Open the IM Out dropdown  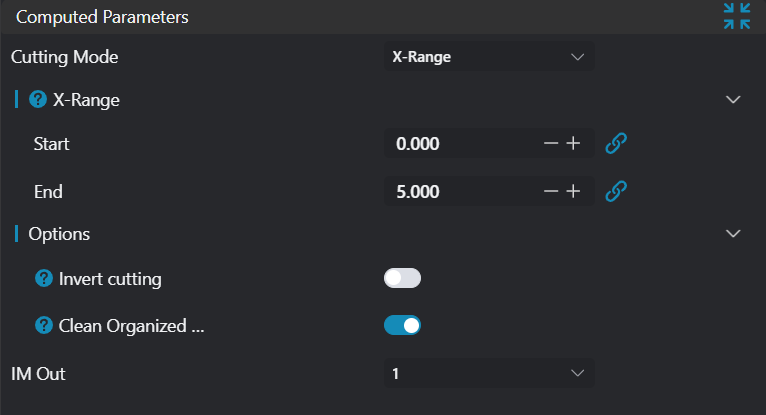[x=489, y=373]
